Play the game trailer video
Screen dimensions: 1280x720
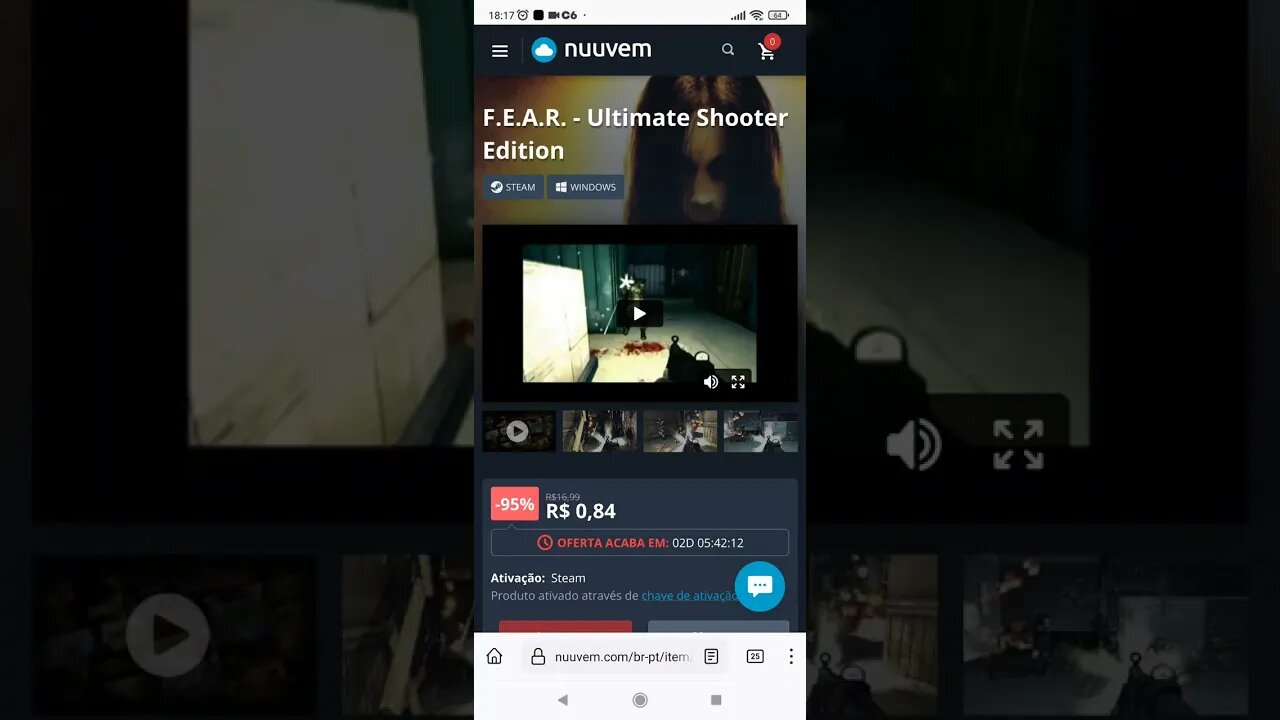pyautogui.click(x=639, y=313)
